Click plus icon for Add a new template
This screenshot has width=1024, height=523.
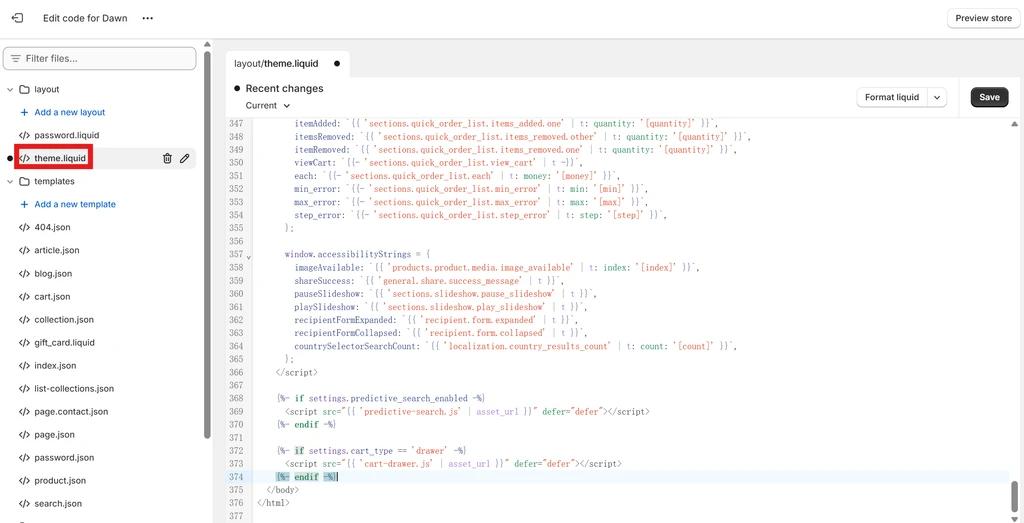[x=24, y=204]
